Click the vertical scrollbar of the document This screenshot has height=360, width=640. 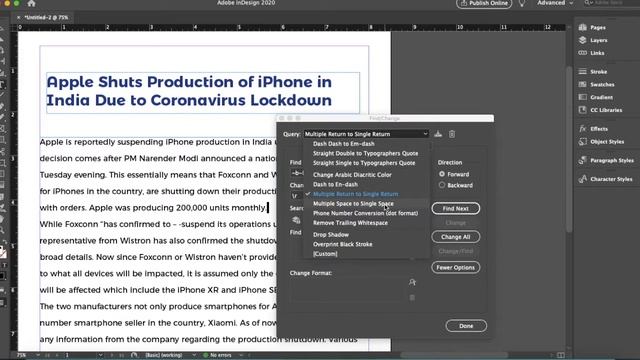[x=569, y=149]
